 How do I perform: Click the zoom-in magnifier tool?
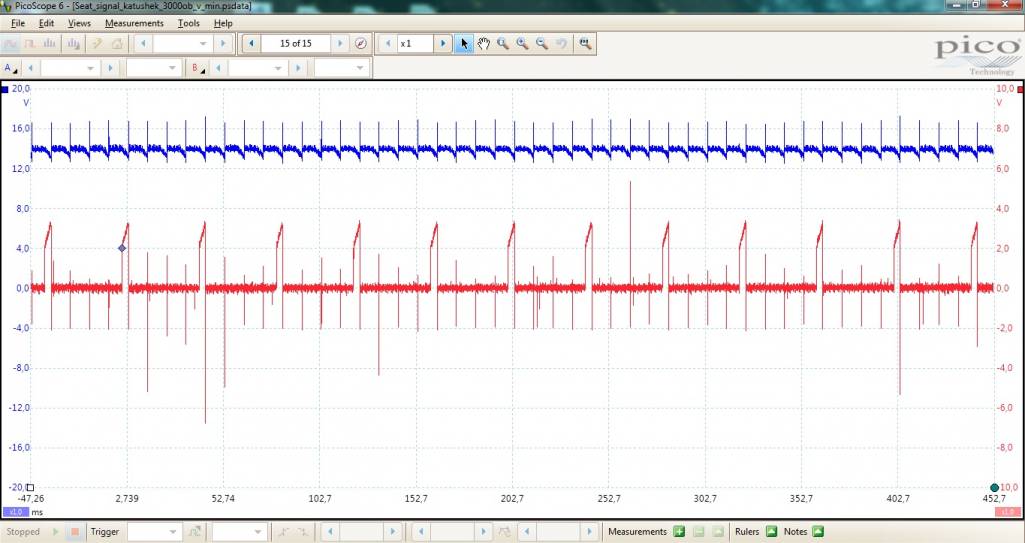coord(522,44)
